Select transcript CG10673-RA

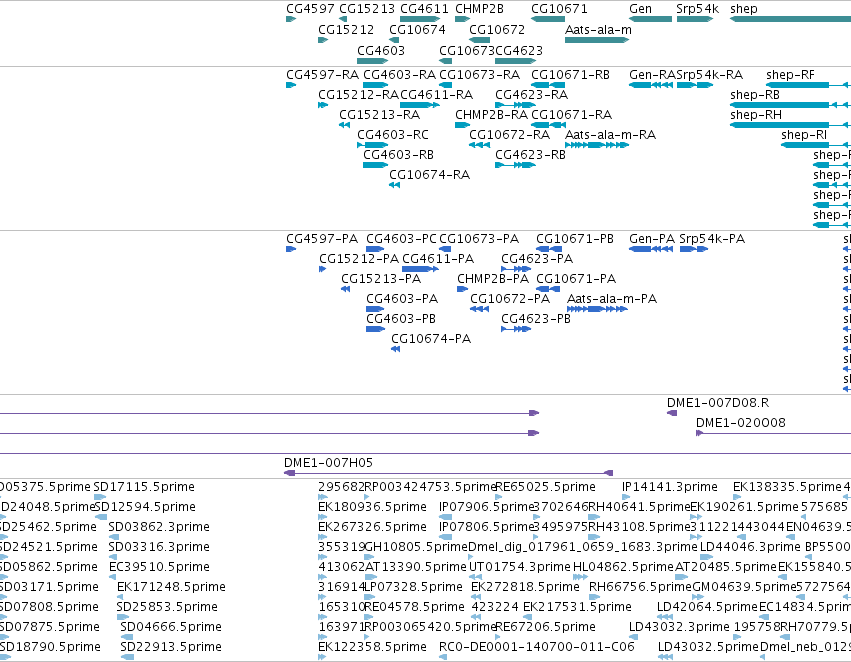tap(479, 74)
